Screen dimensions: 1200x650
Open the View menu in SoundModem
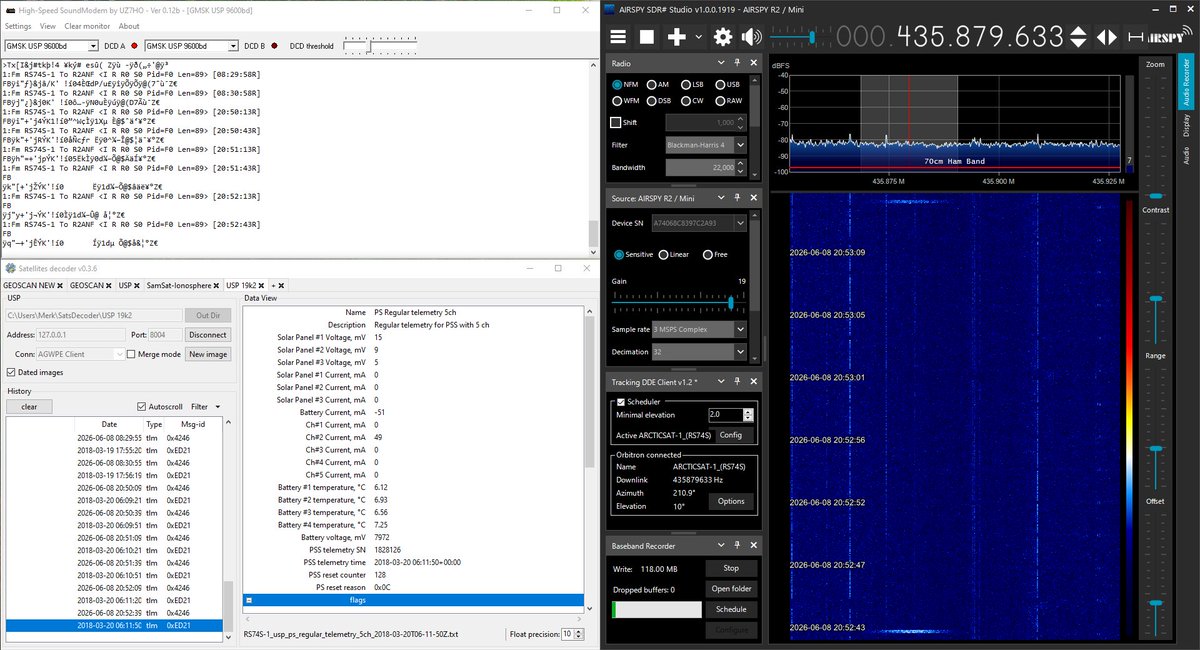pyautogui.click(x=48, y=26)
